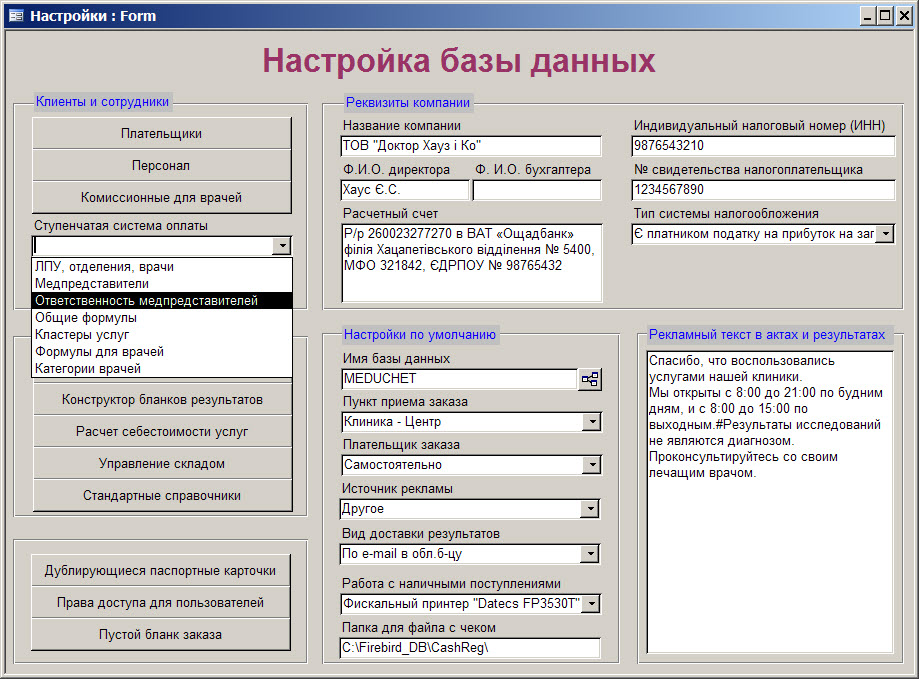Select Формулы для врачей option
Screen dimensions: 919x679
coord(162,352)
